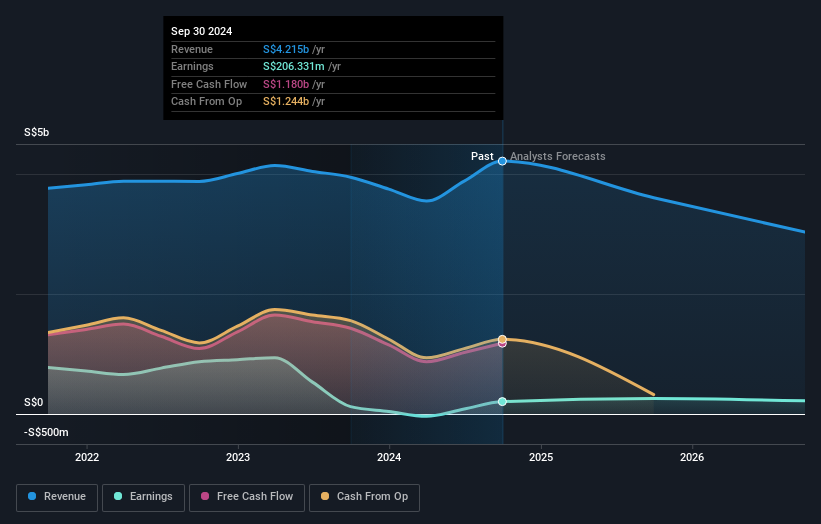This screenshot has height=524, width=821.
Task: Select the Cash From Op data point marker
Action: click(502, 339)
